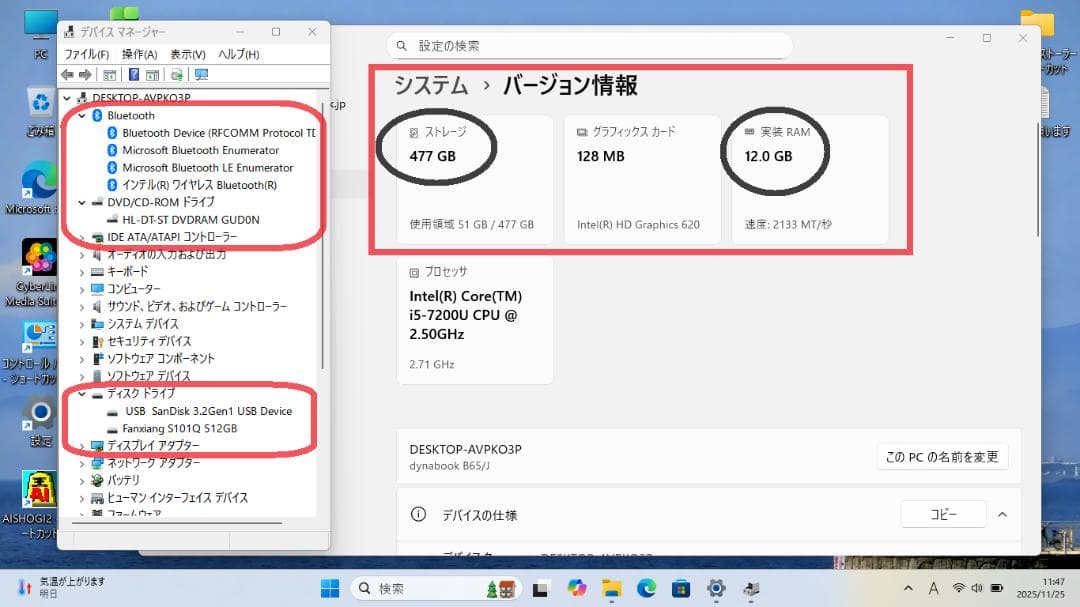The image size is (1080, 607).
Task: Click the forward arrow in Device Manager toolbar
Action: [x=86, y=74]
